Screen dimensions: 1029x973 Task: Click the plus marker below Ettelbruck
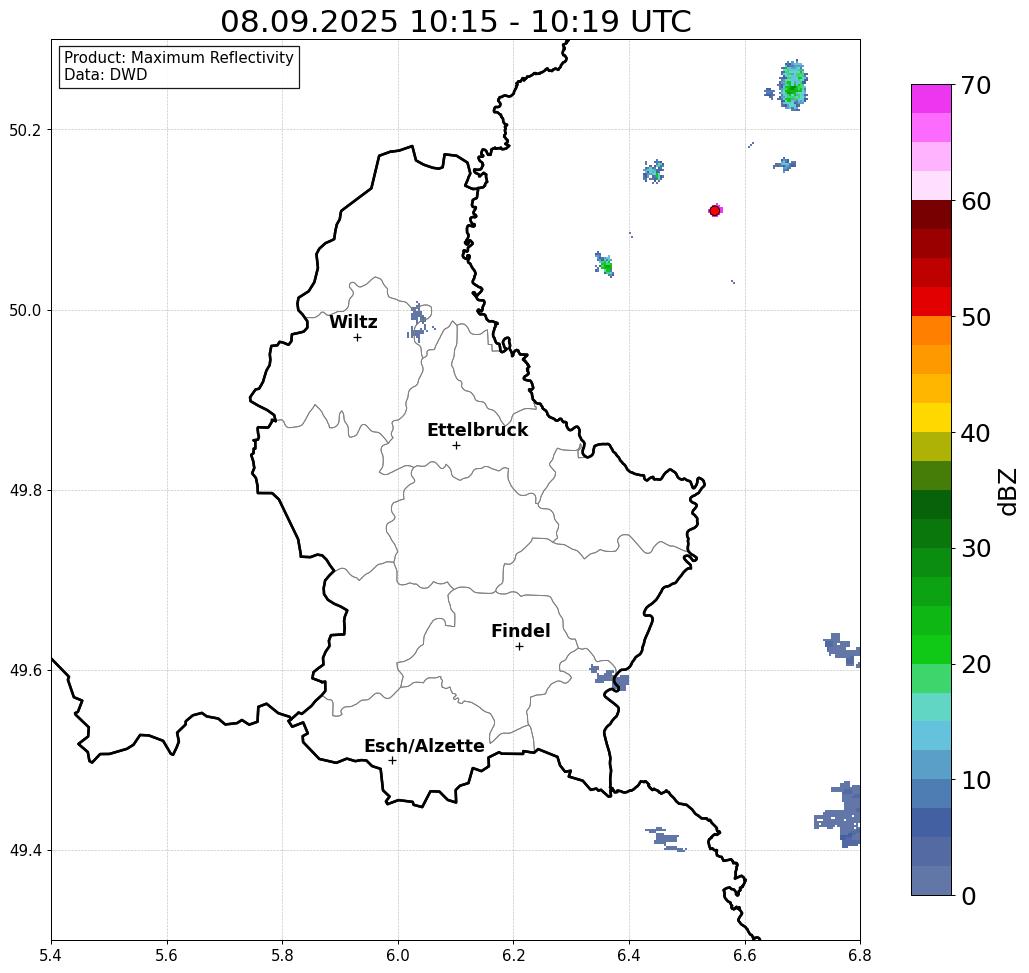click(456, 445)
